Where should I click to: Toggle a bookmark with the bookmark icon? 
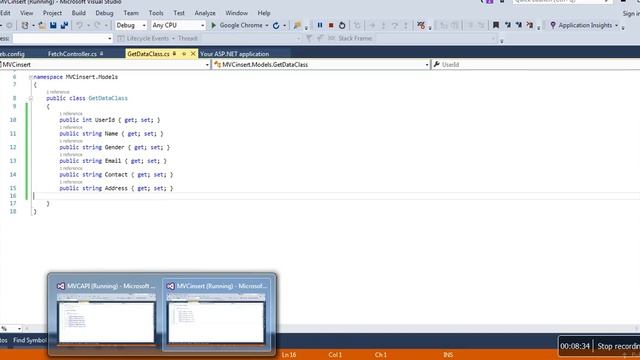[496, 25]
